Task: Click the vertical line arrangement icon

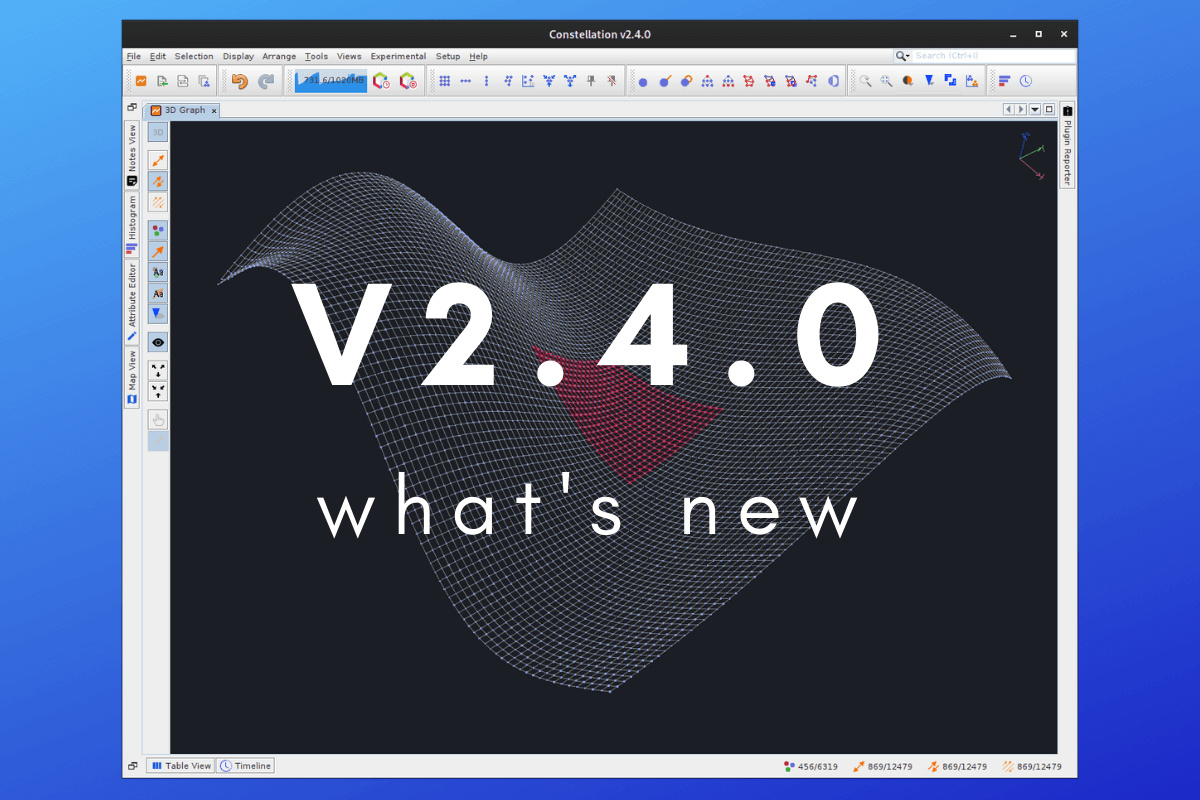Action: (x=487, y=82)
